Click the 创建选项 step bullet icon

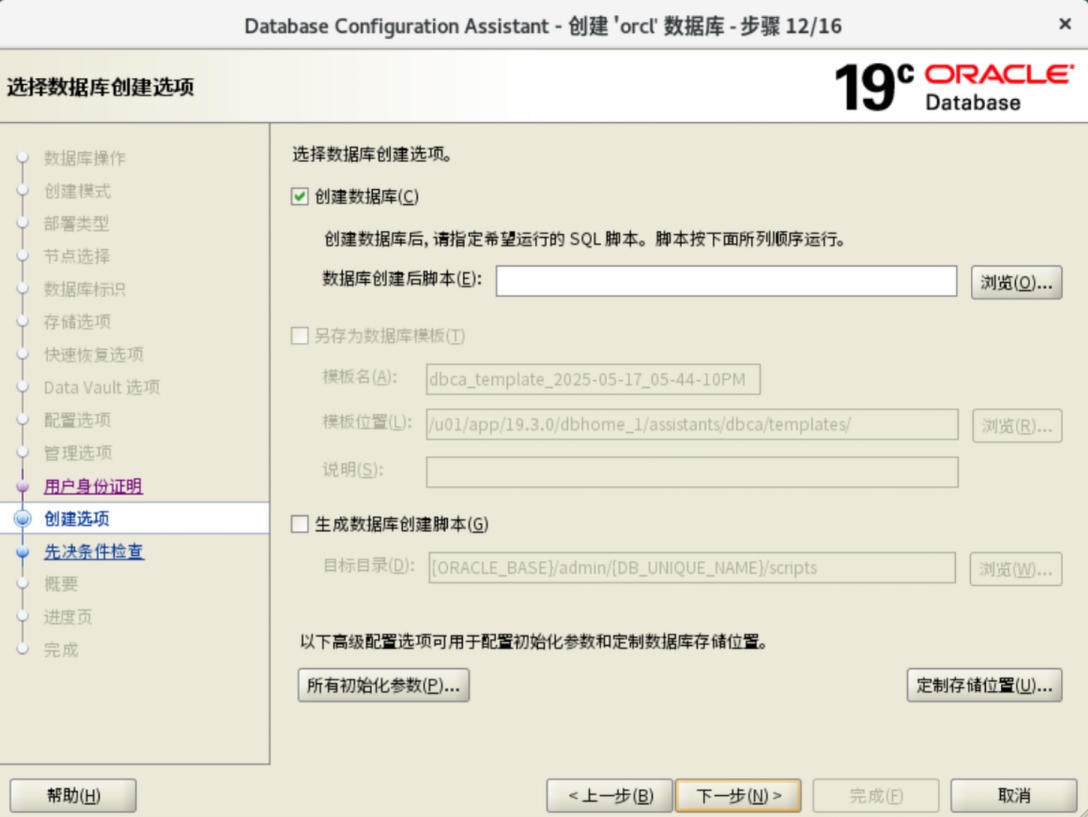pos(23,518)
